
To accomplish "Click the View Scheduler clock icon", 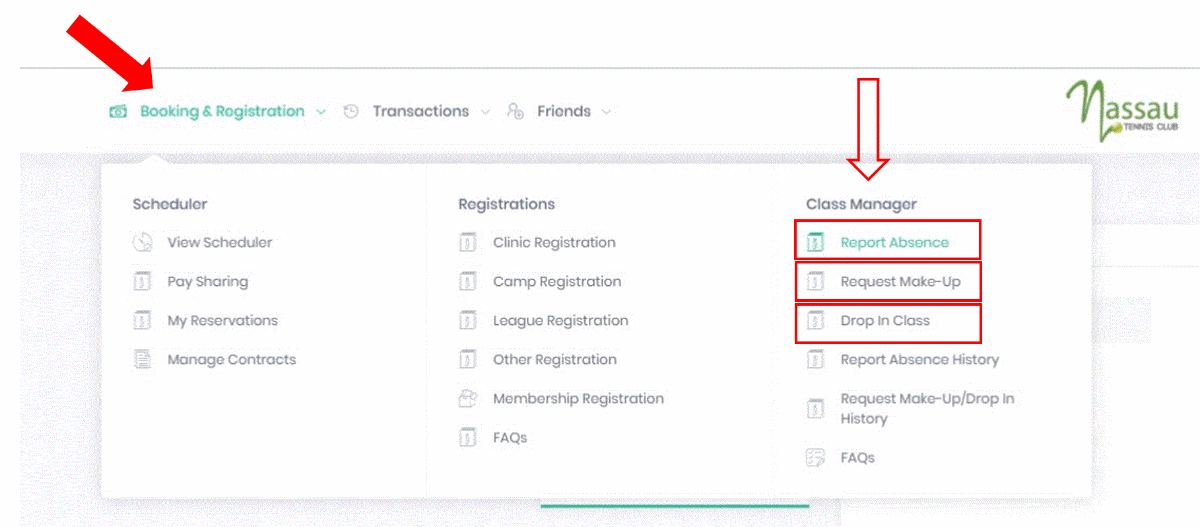I will click(x=142, y=243).
